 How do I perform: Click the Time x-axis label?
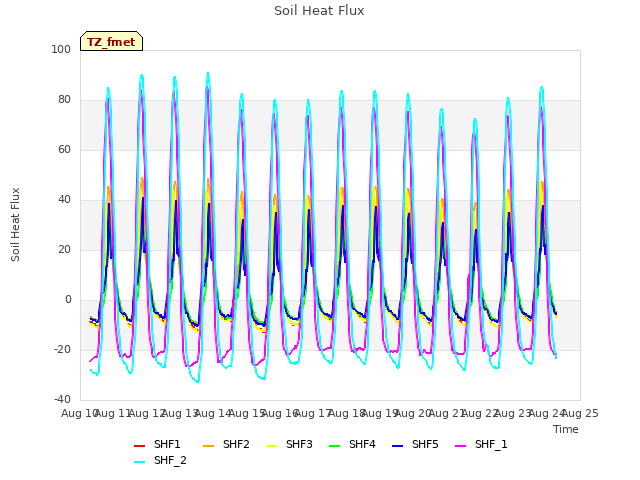pyautogui.click(x=566, y=429)
